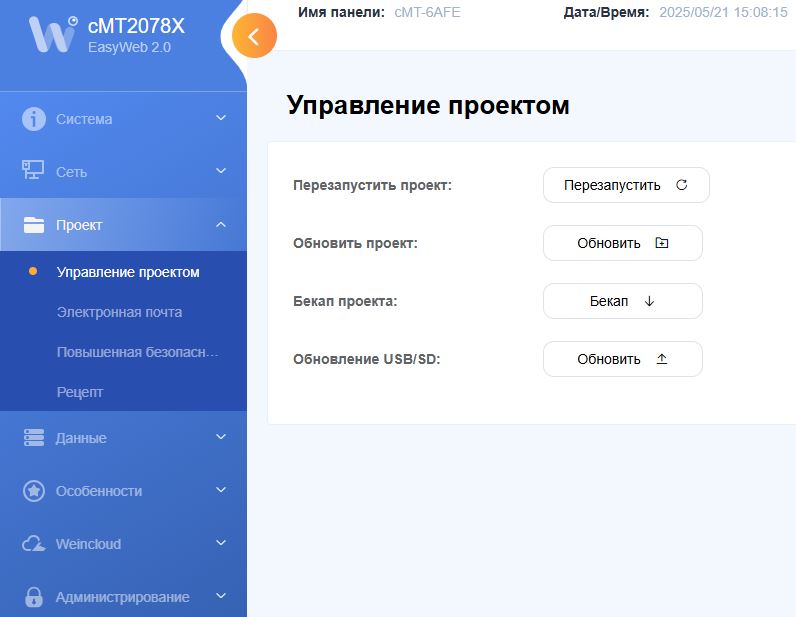
Task: Open the Рецепт submenu item
Action: 80,392
